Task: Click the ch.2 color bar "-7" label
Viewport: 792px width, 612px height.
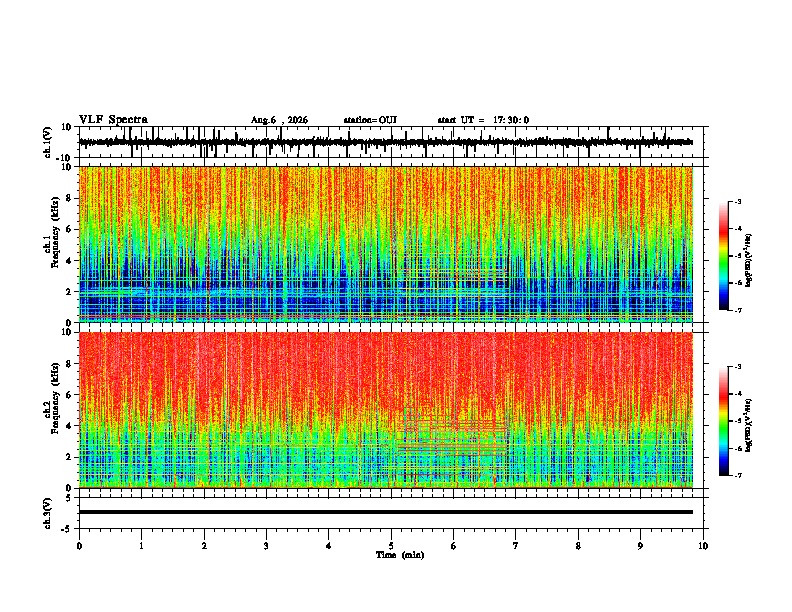Action: click(x=738, y=475)
